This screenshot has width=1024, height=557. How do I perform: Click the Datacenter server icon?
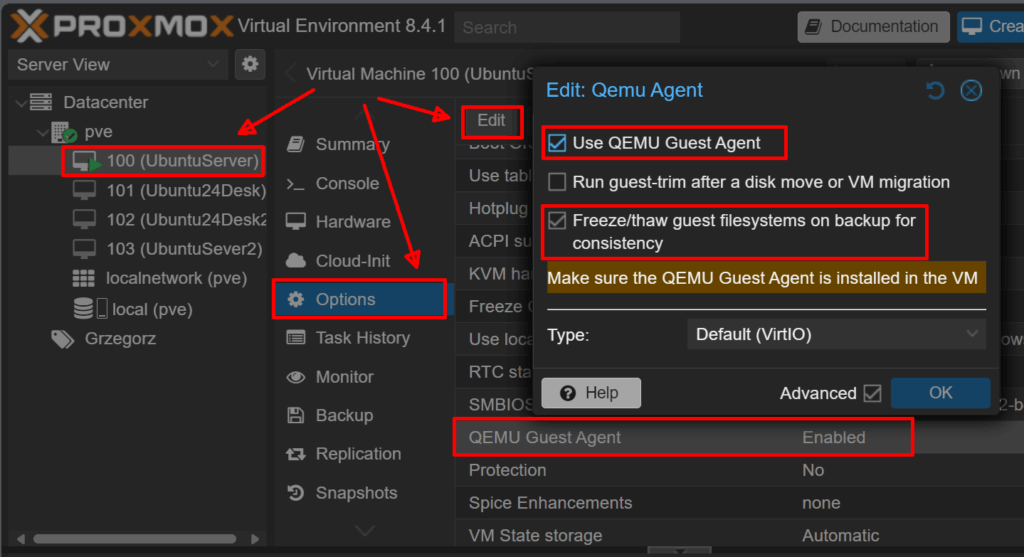tap(41, 102)
